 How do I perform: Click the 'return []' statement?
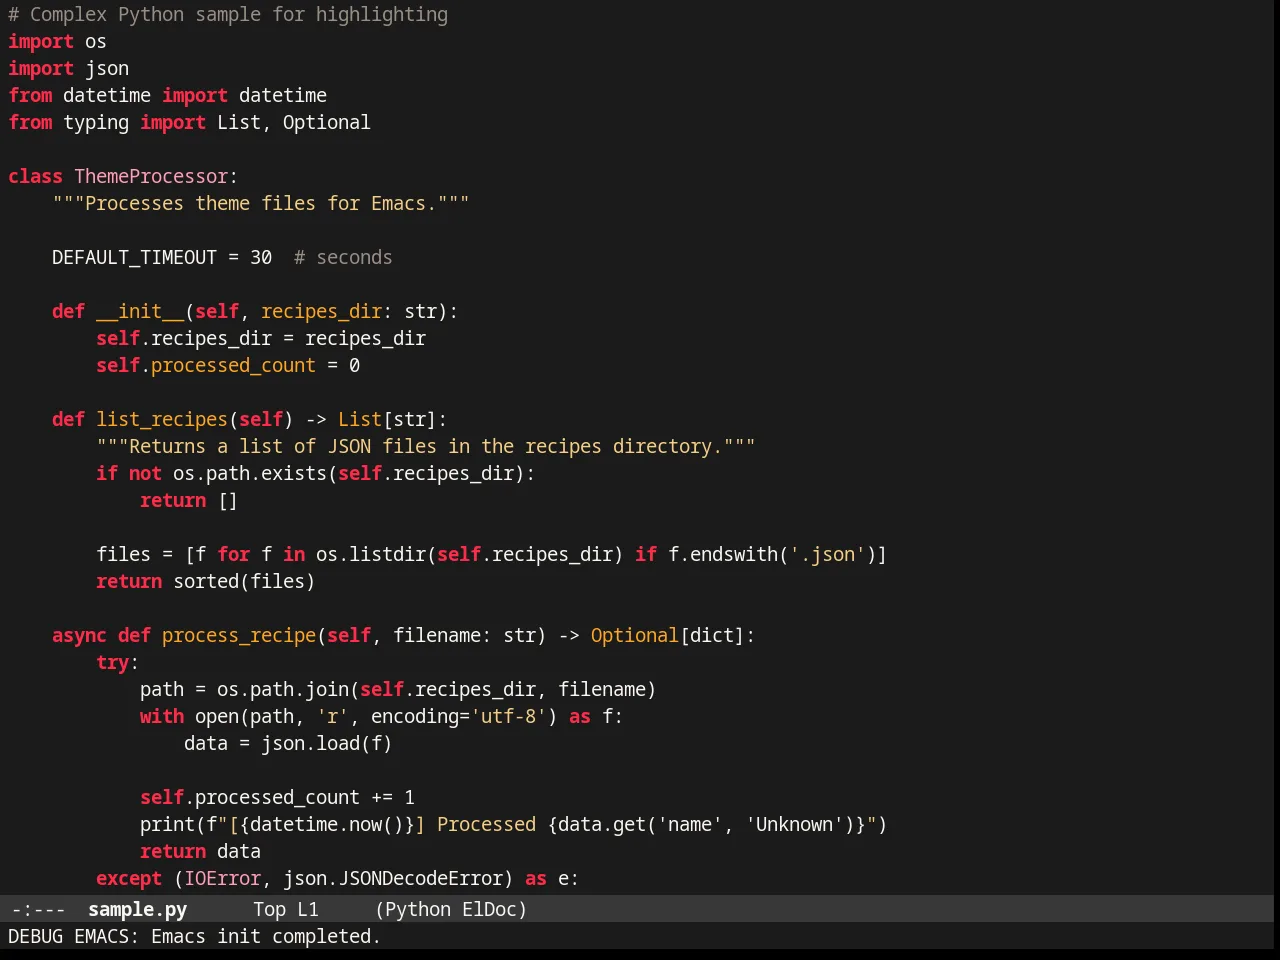pos(189,500)
